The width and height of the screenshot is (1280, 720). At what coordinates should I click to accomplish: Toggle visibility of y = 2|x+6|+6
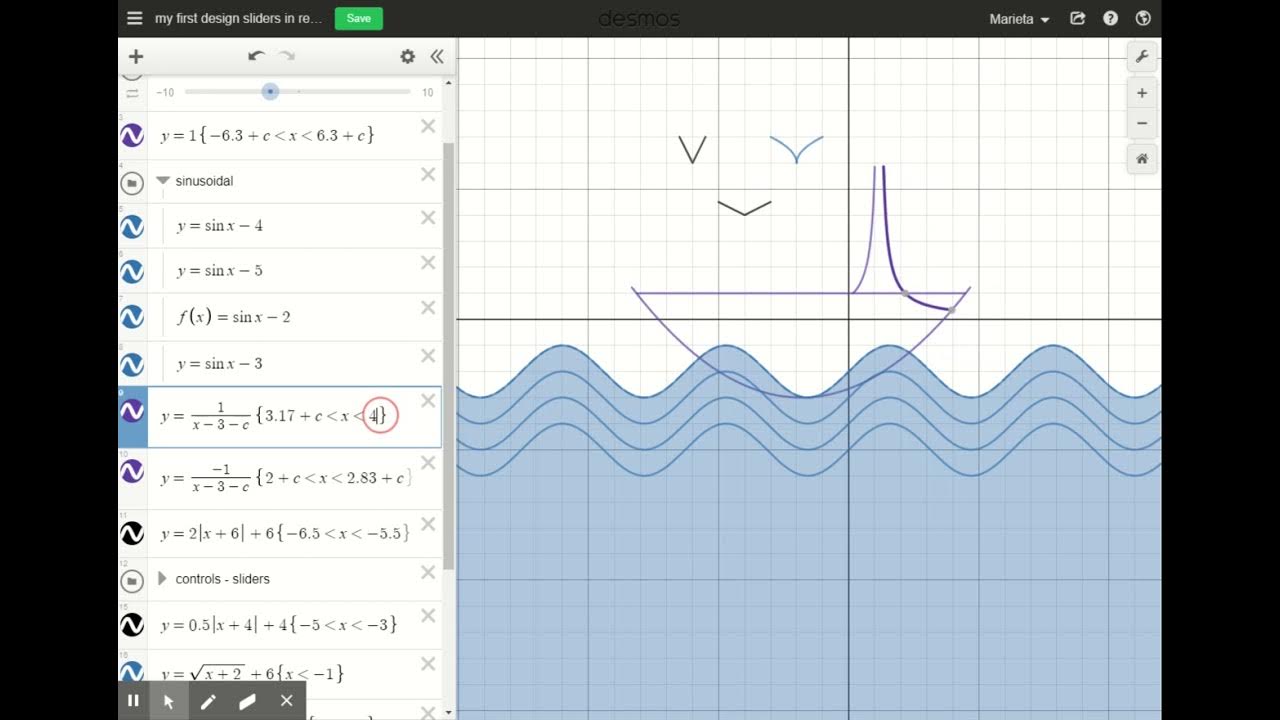[x=132, y=534]
